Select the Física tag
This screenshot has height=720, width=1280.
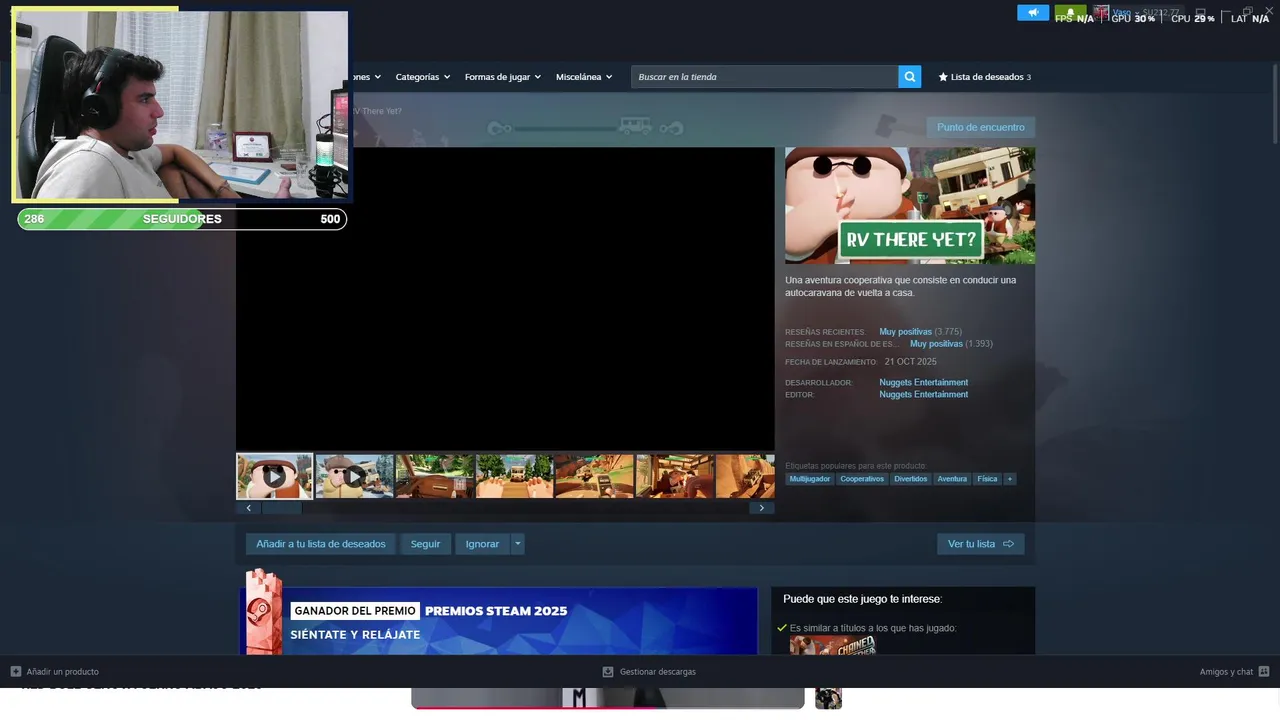tap(987, 479)
